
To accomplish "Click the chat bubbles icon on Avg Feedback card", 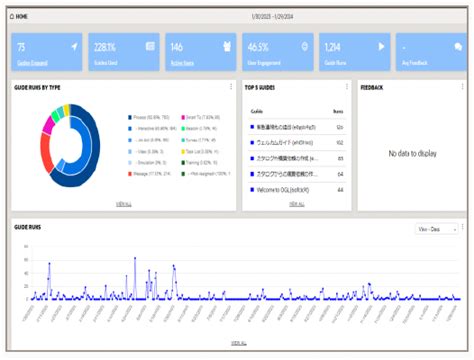I will [458, 47].
